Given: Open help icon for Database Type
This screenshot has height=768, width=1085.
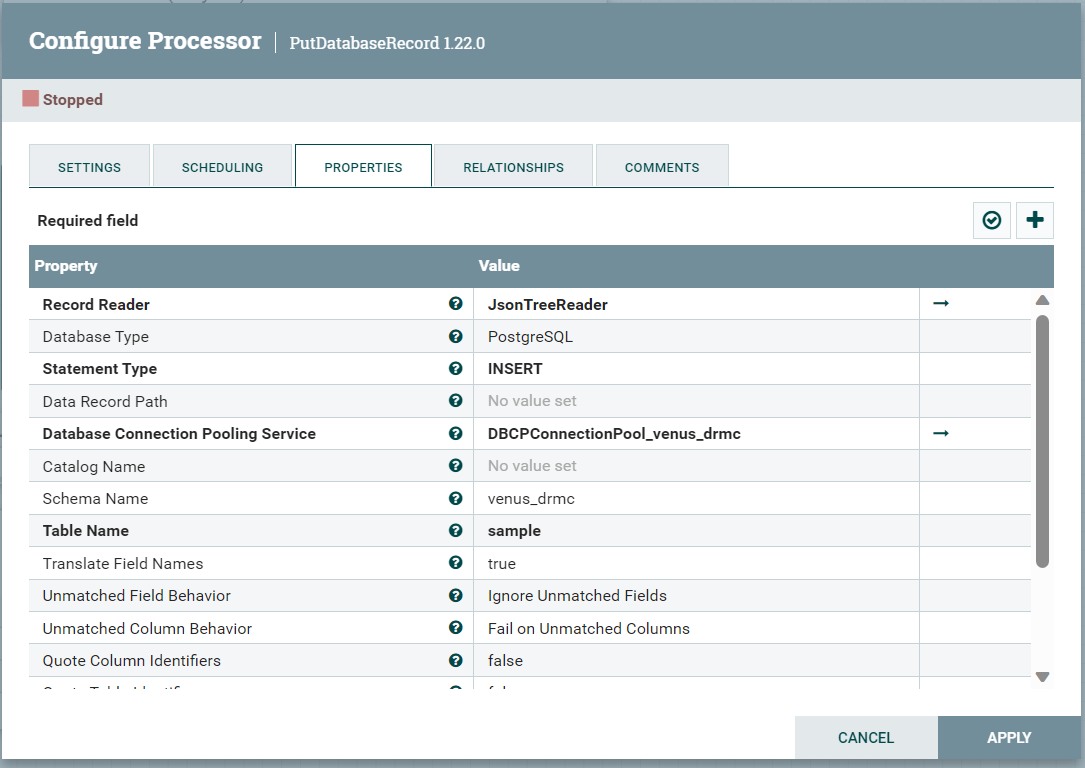Looking at the screenshot, I should [x=455, y=336].
